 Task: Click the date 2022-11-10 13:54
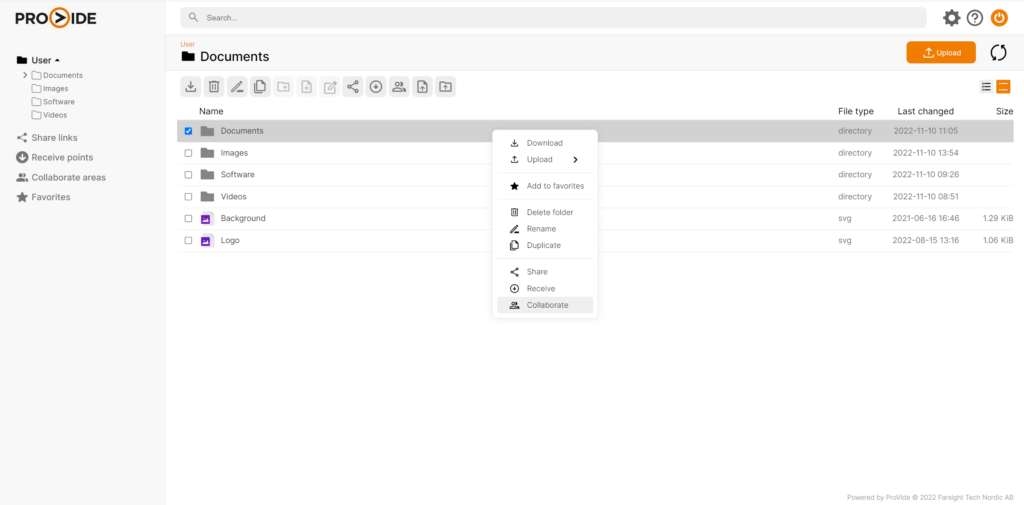click(925, 153)
